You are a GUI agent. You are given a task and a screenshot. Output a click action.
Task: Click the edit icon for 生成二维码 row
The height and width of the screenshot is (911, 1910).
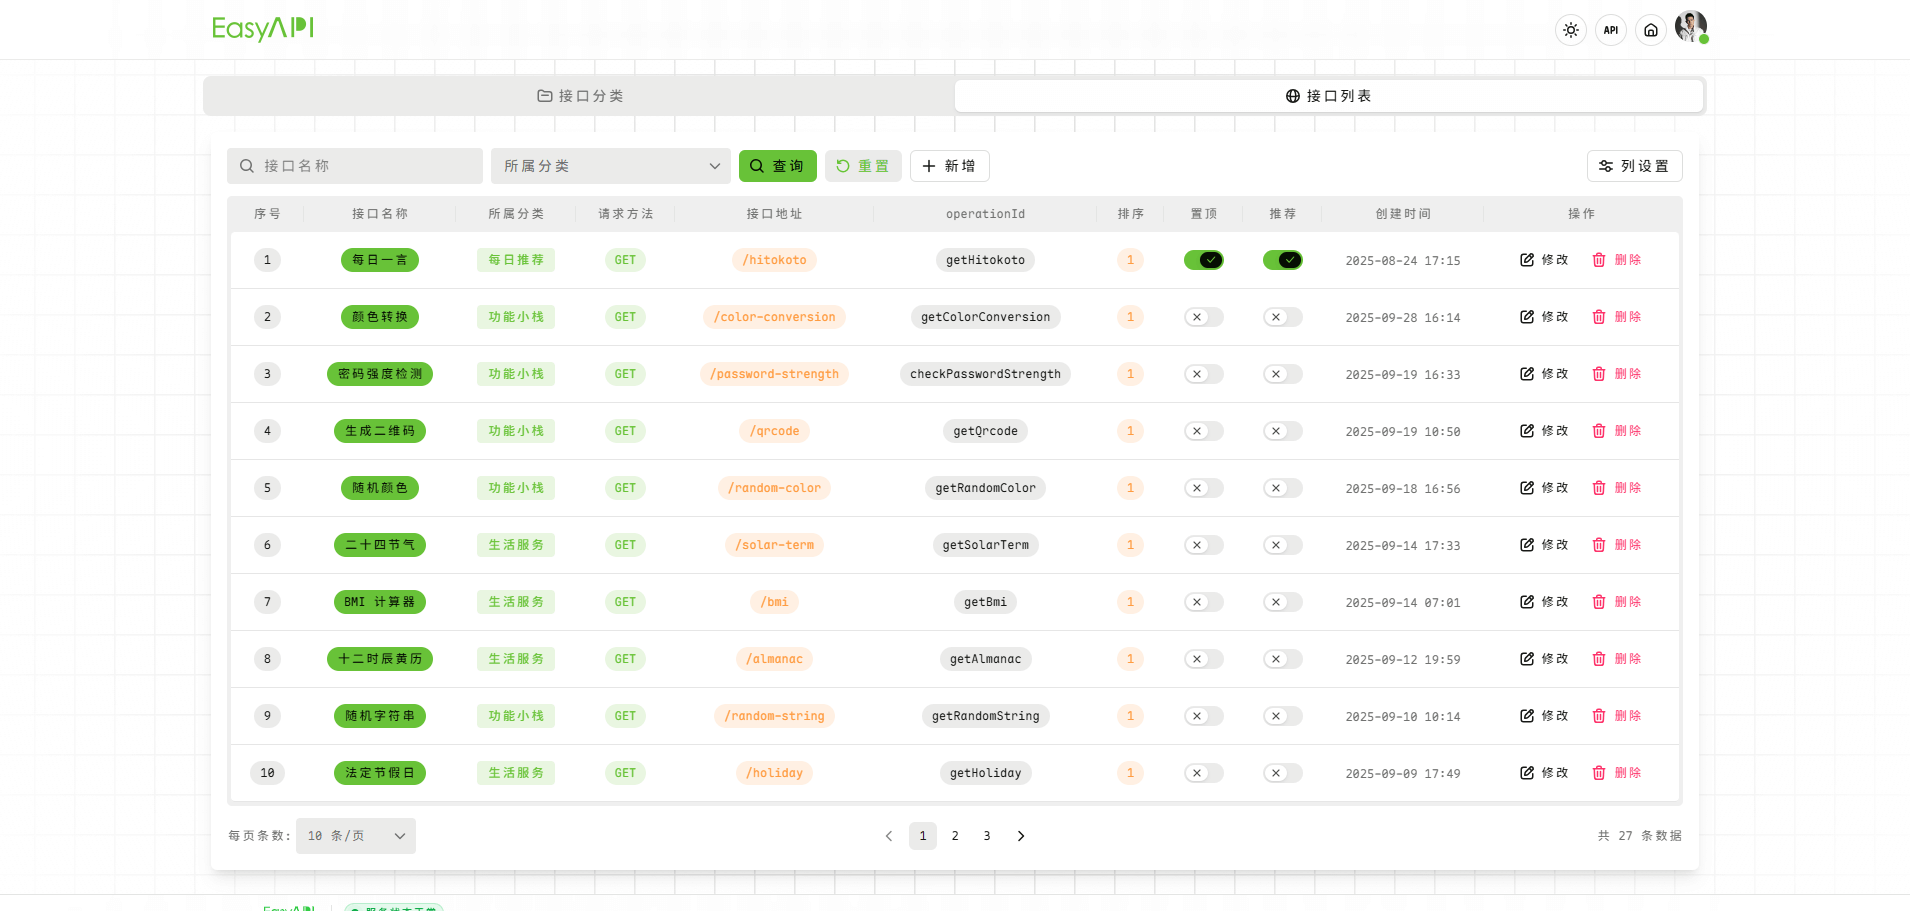(1527, 431)
